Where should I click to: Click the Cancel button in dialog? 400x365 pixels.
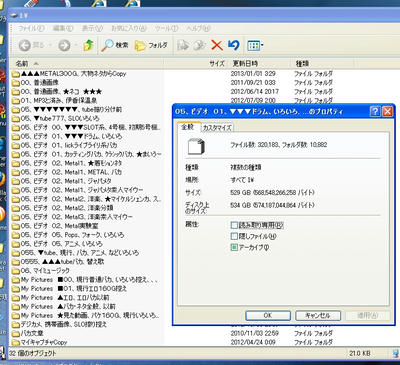318,315
